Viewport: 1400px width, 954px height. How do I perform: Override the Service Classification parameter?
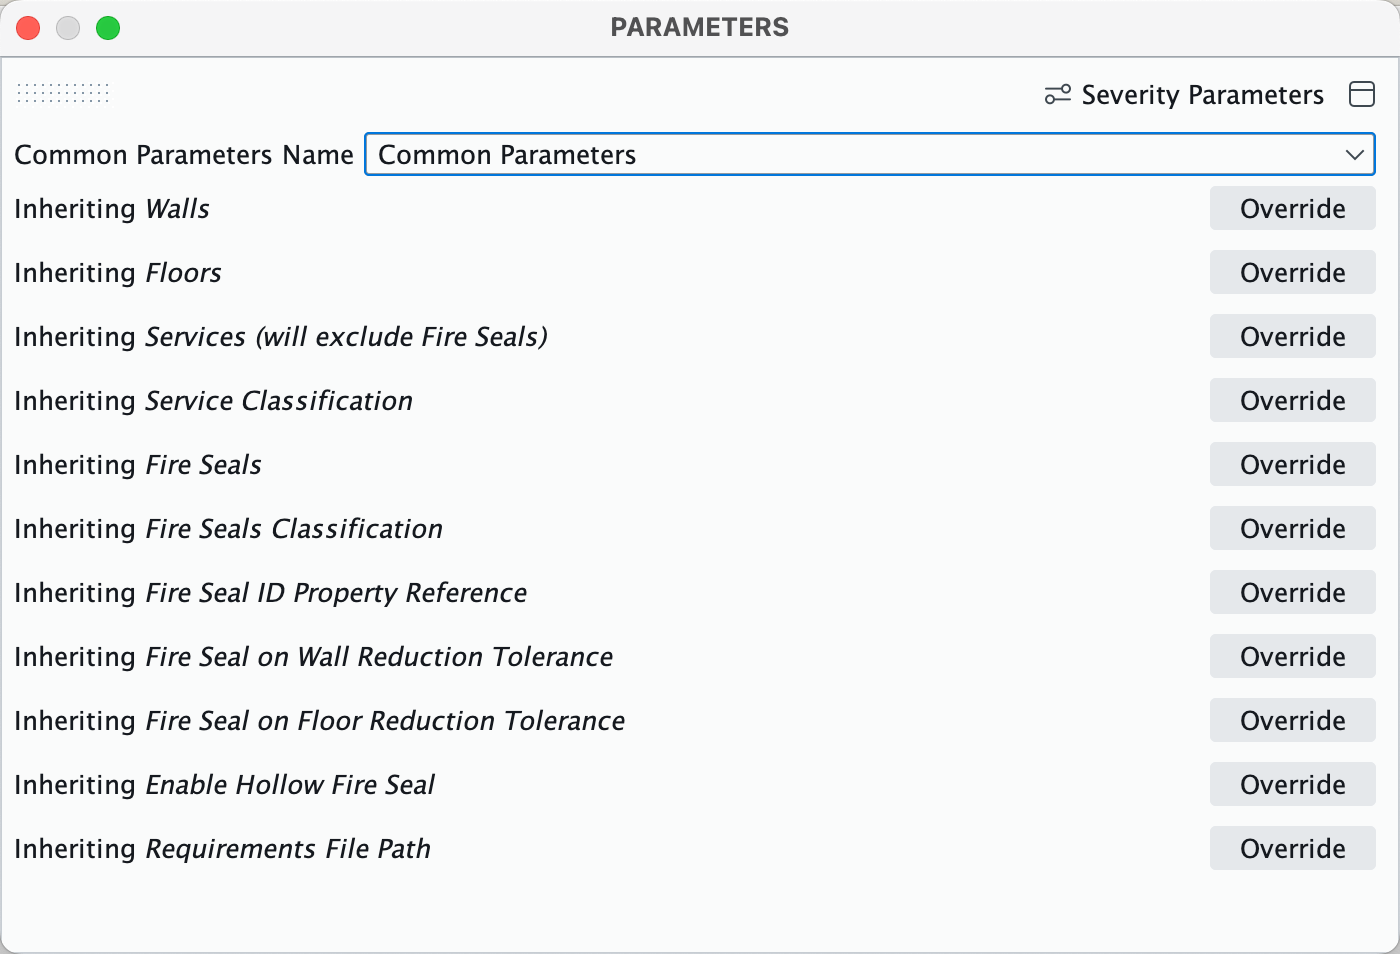tap(1292, 400)
